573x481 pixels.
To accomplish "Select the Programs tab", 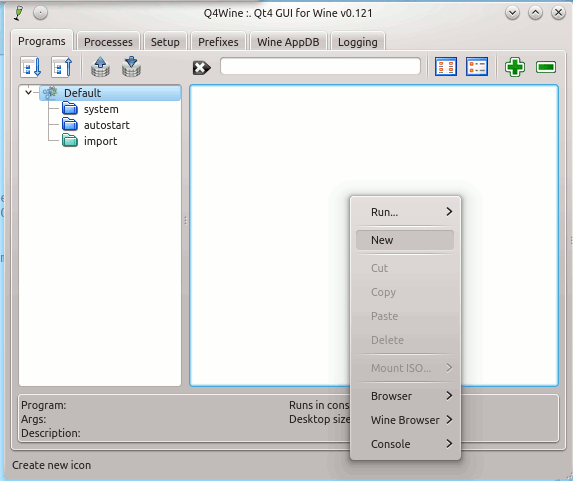I will pyautogui.click(x=42, y=41).
